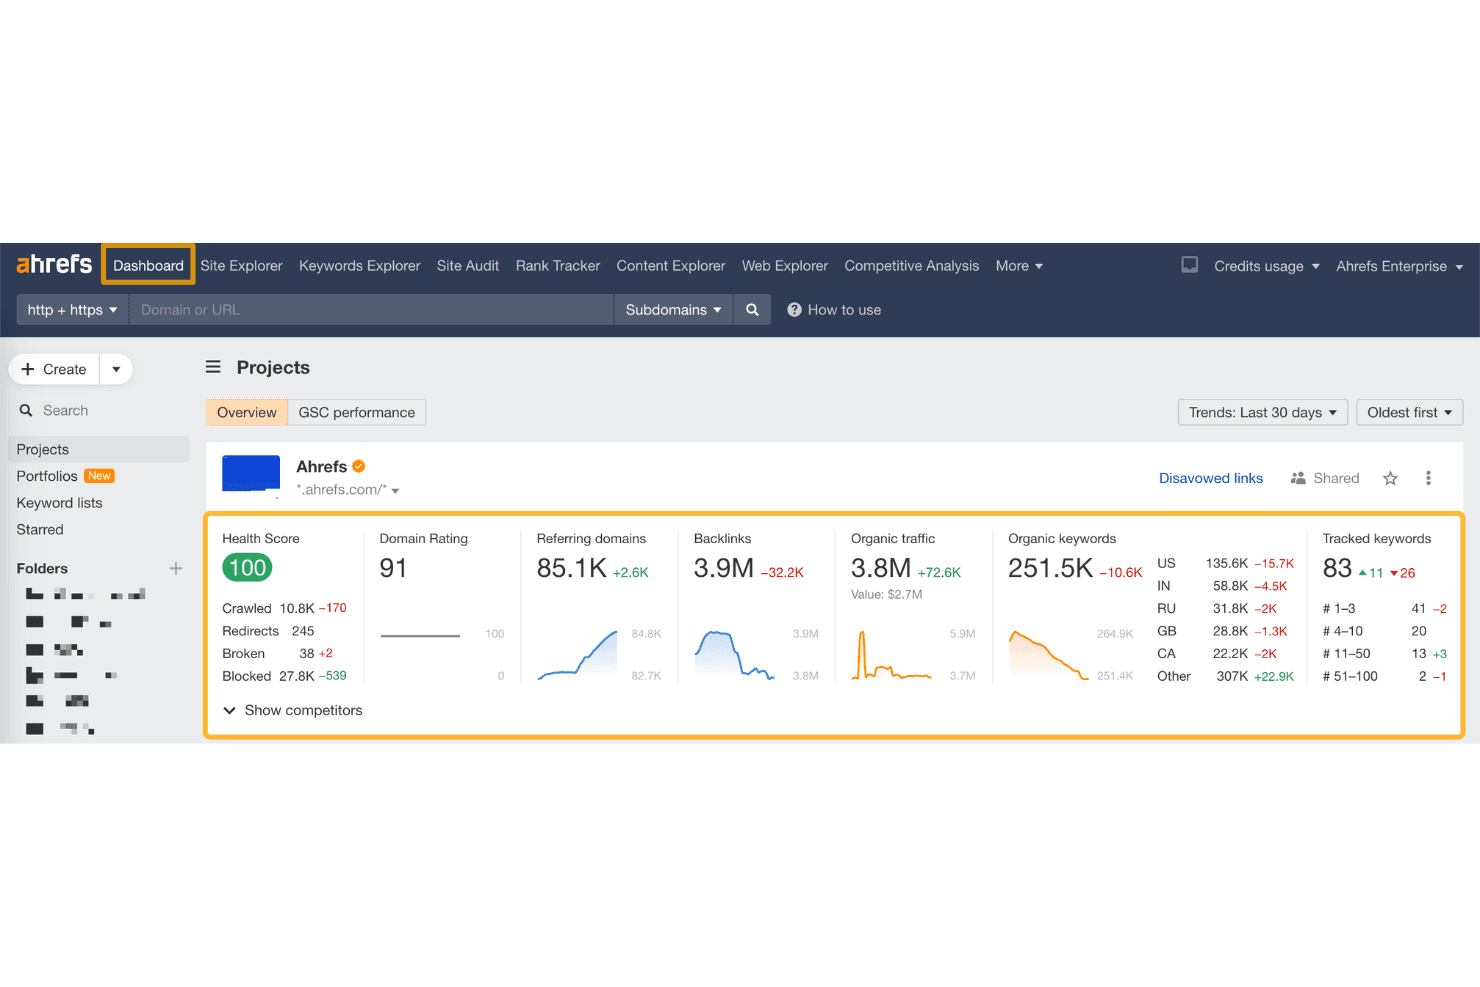The height and width of the screenshot is (987, 1480).
Task: Open the Credits usage dropdown
Action: (1267, 266)
